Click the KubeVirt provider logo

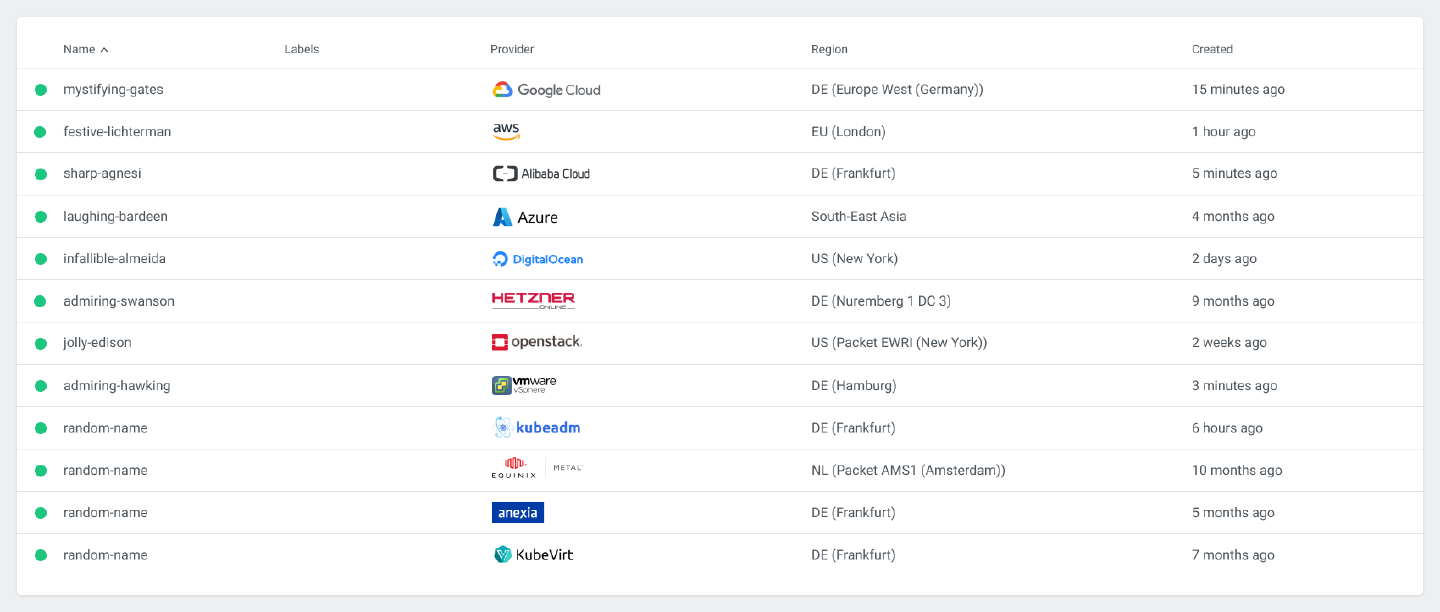pos(533,555)
